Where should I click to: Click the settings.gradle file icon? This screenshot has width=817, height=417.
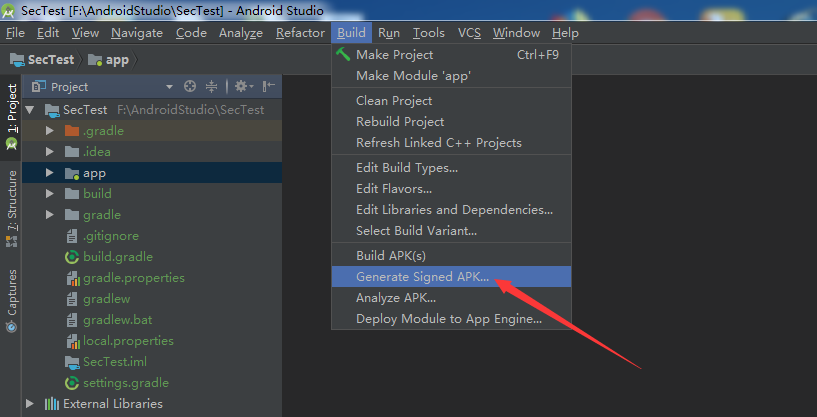pyautogui.click(x=72, y=383)
